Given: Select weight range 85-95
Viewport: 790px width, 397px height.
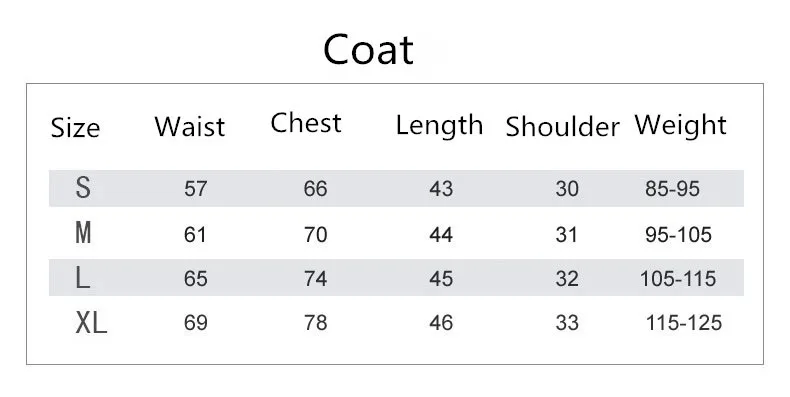Looking at the screenshot, I should (x=672, y=189).
